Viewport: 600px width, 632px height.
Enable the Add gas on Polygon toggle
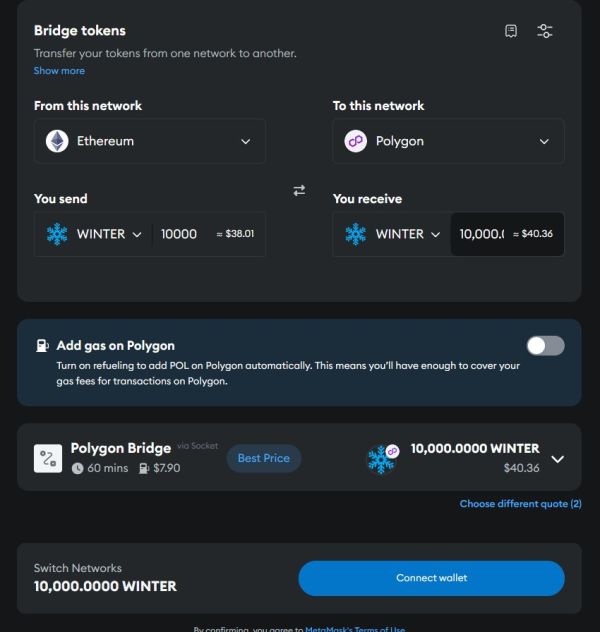pos(545,346)
